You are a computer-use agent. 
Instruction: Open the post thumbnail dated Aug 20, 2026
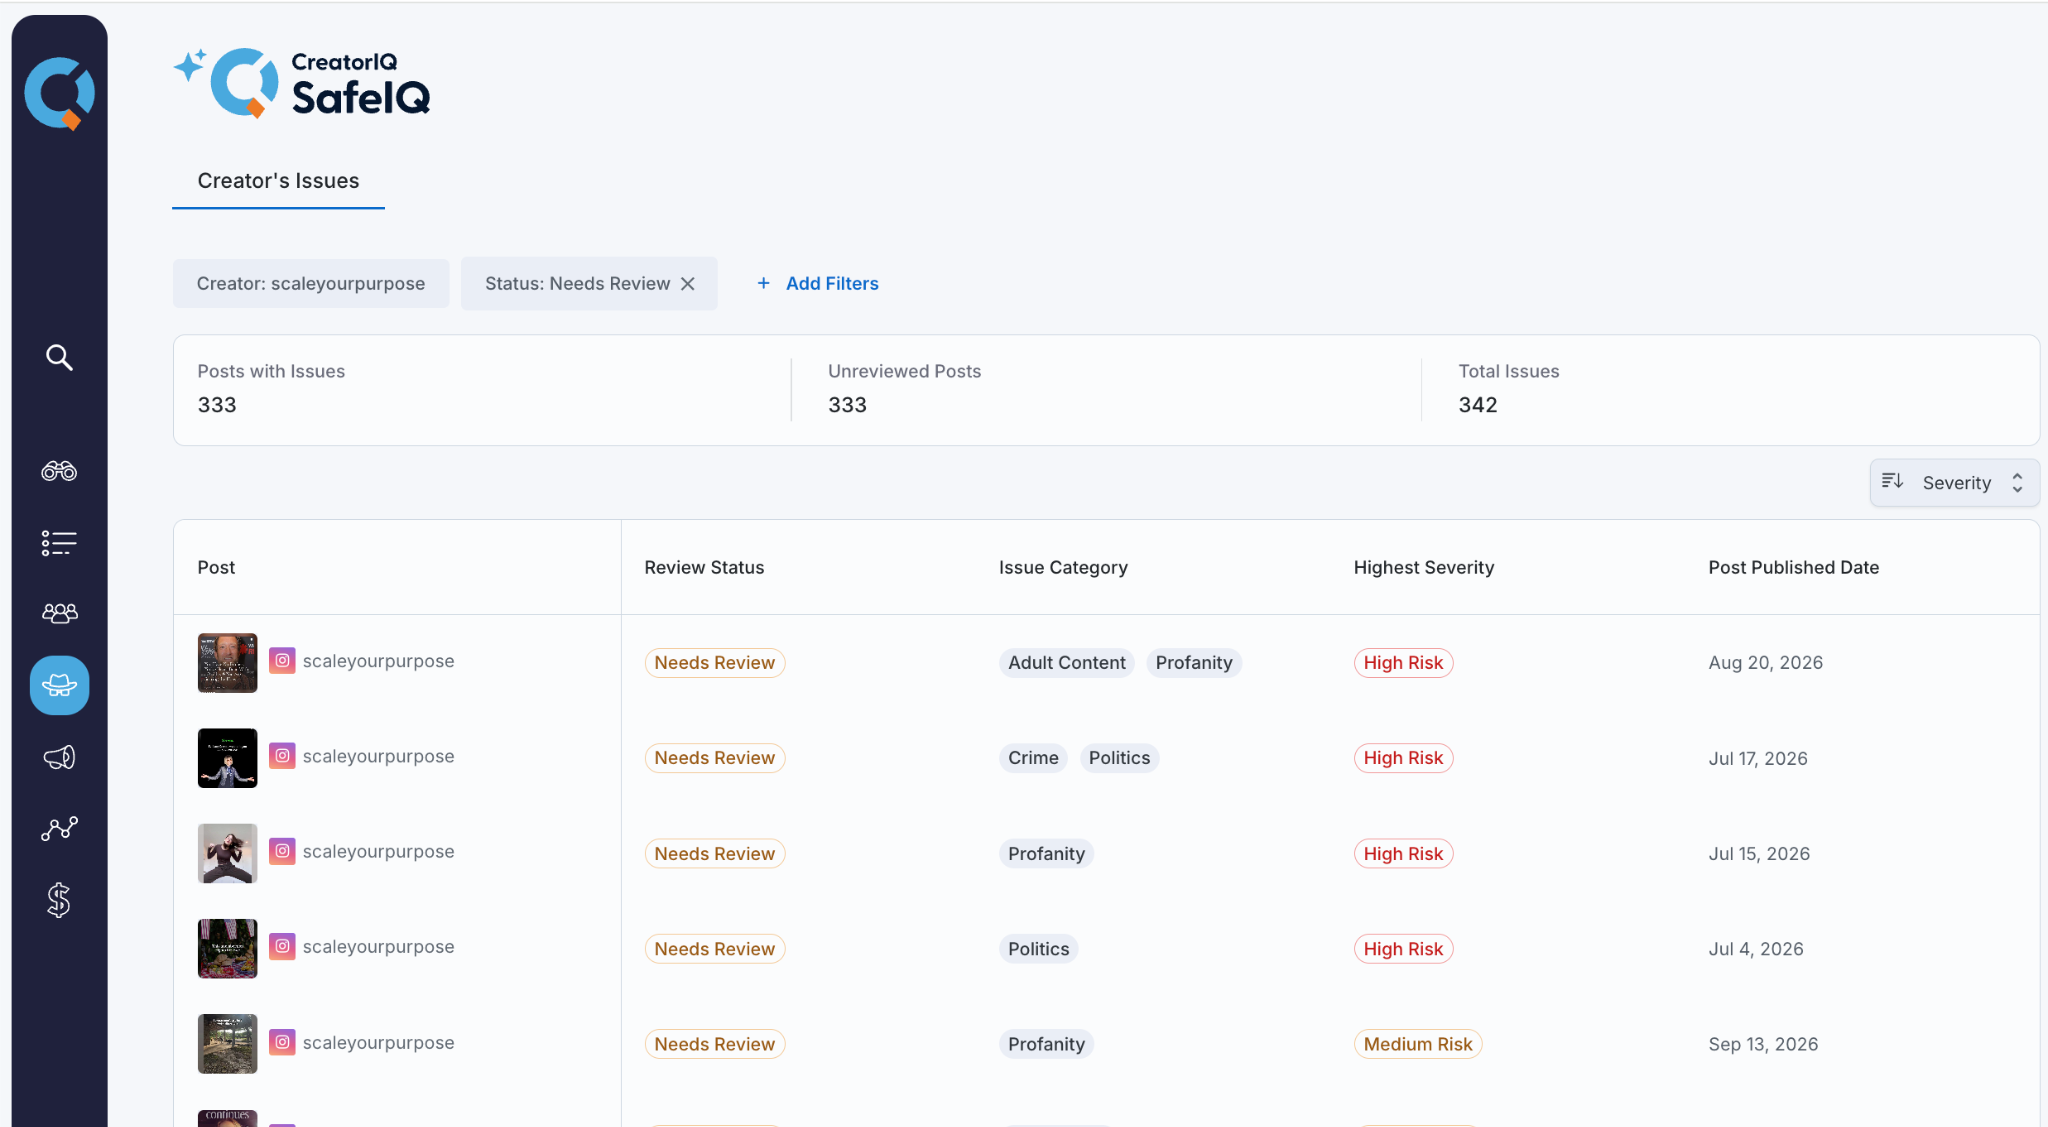227,663
